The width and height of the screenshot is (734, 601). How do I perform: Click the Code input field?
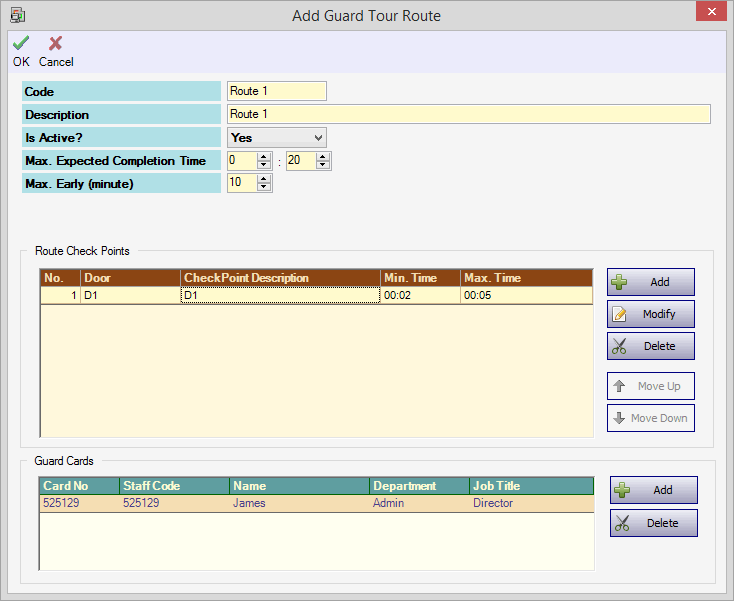(x=277, y=91)
